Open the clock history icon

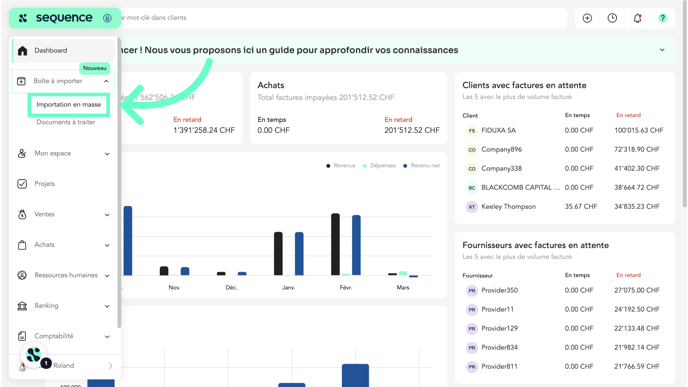click(x=612, y=18)
